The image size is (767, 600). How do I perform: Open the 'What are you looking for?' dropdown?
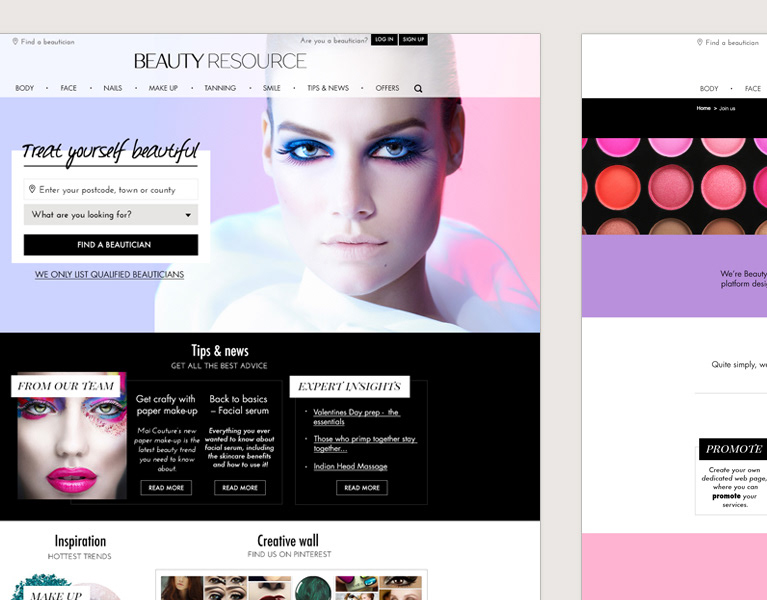[111, 215]
